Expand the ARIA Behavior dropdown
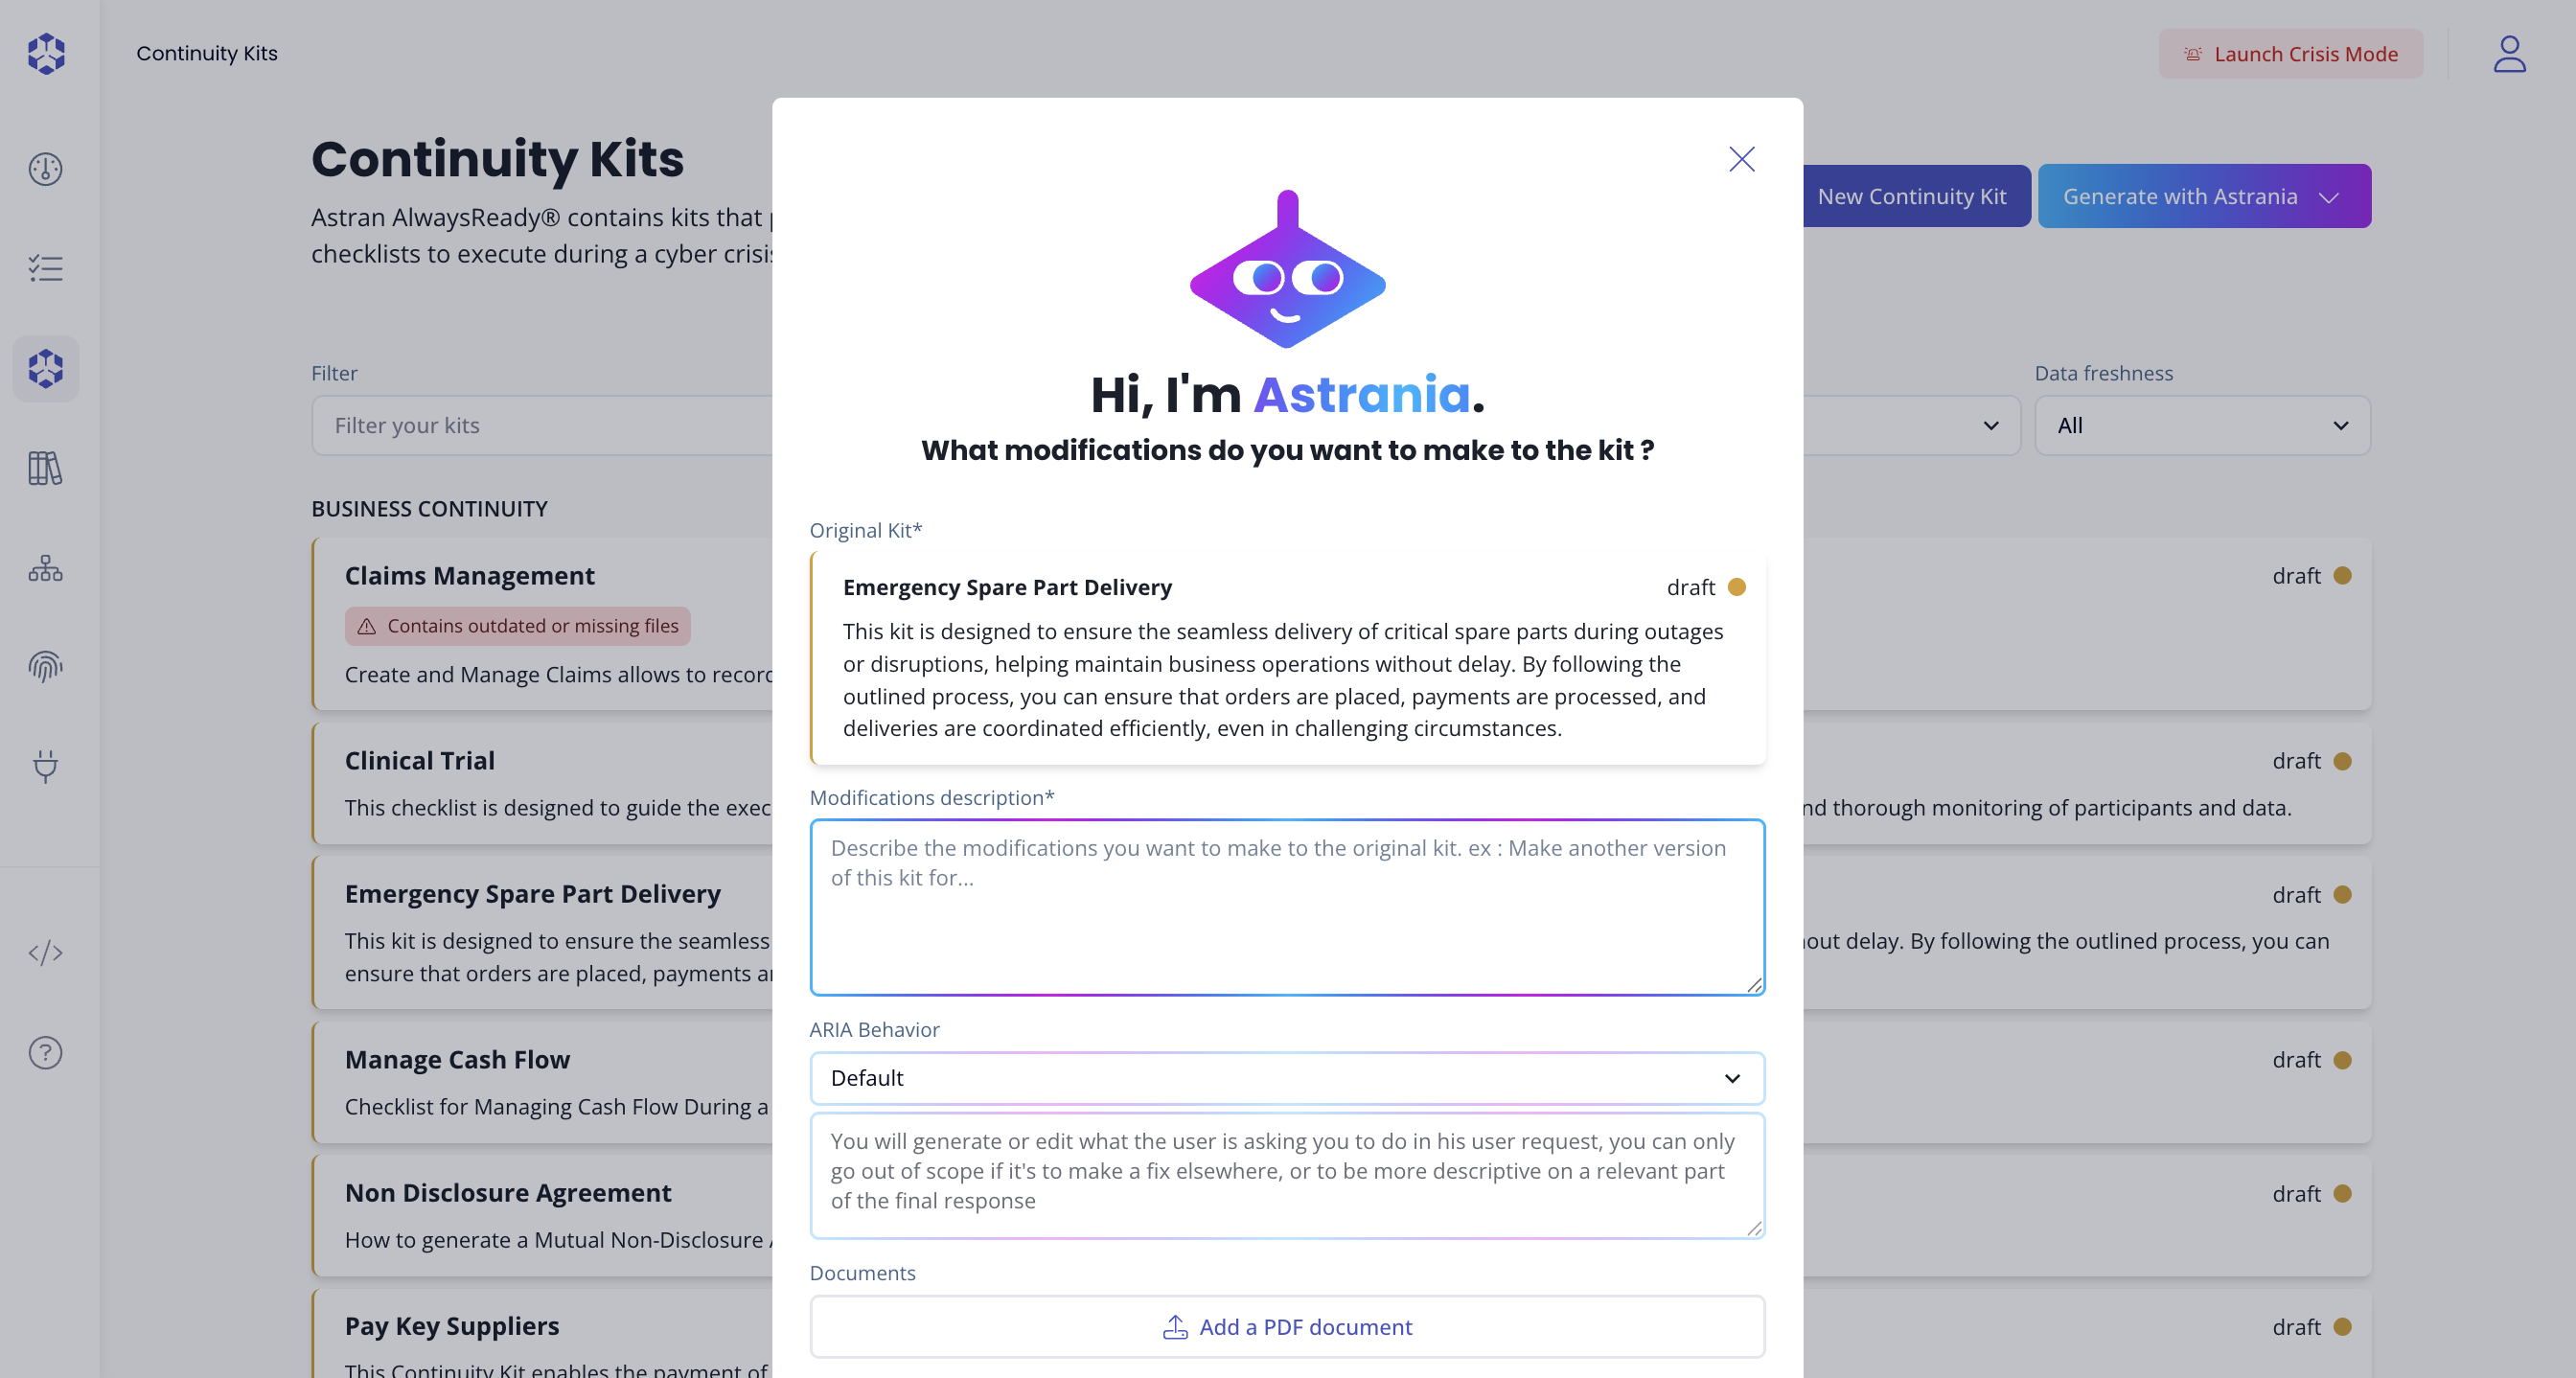 [x=1286, y=1078]
